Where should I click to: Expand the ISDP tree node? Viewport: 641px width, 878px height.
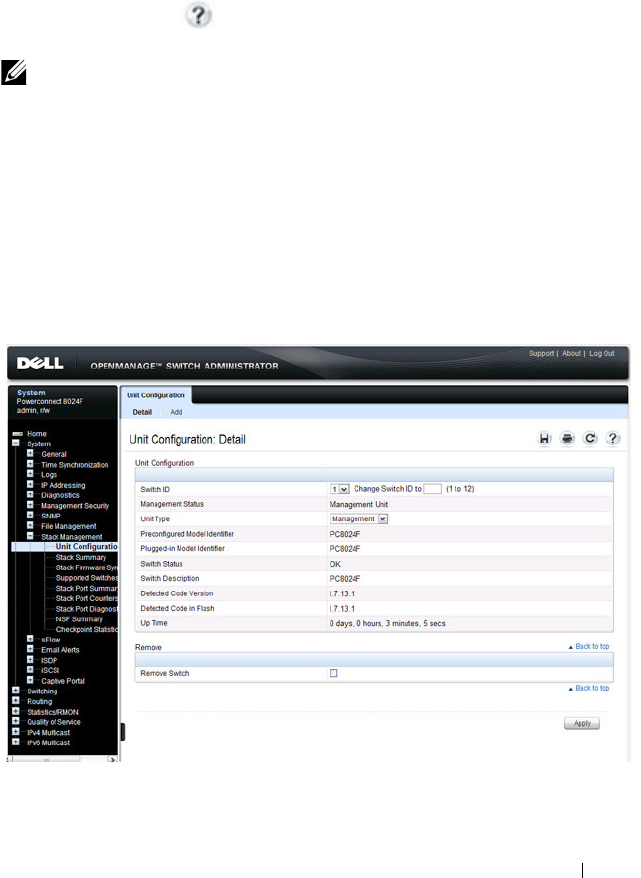pos(30,660)
